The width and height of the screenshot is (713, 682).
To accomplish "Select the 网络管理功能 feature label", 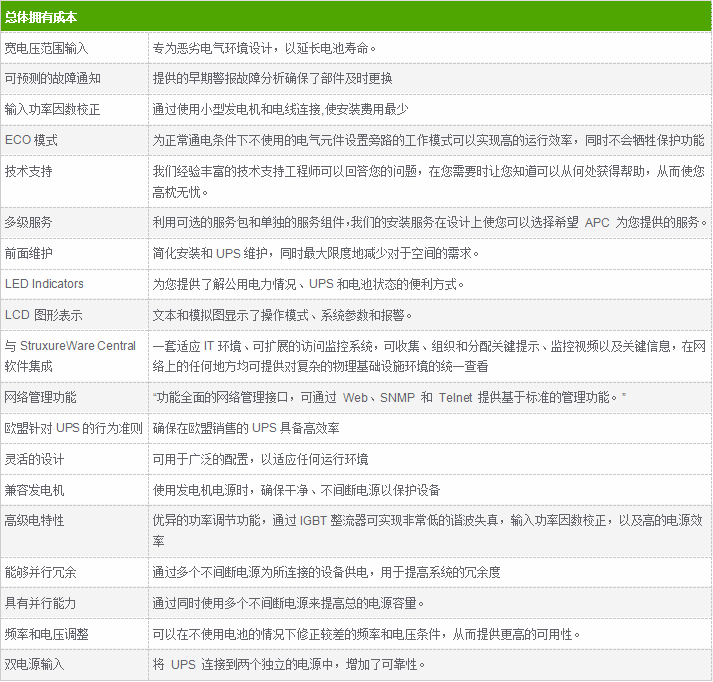I will point(40,397).
